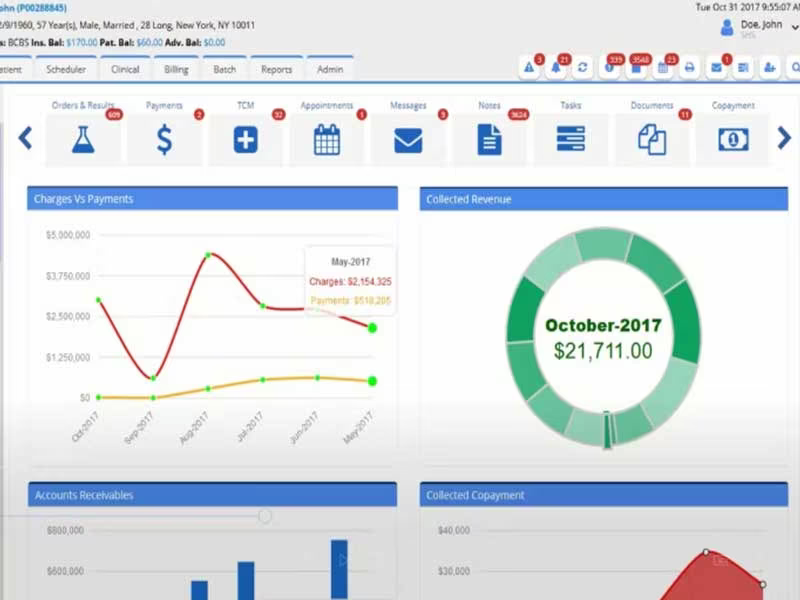Click the tallest bar in Accounts Receivables chart
800x600 pixels.
[x=339, y=569]
